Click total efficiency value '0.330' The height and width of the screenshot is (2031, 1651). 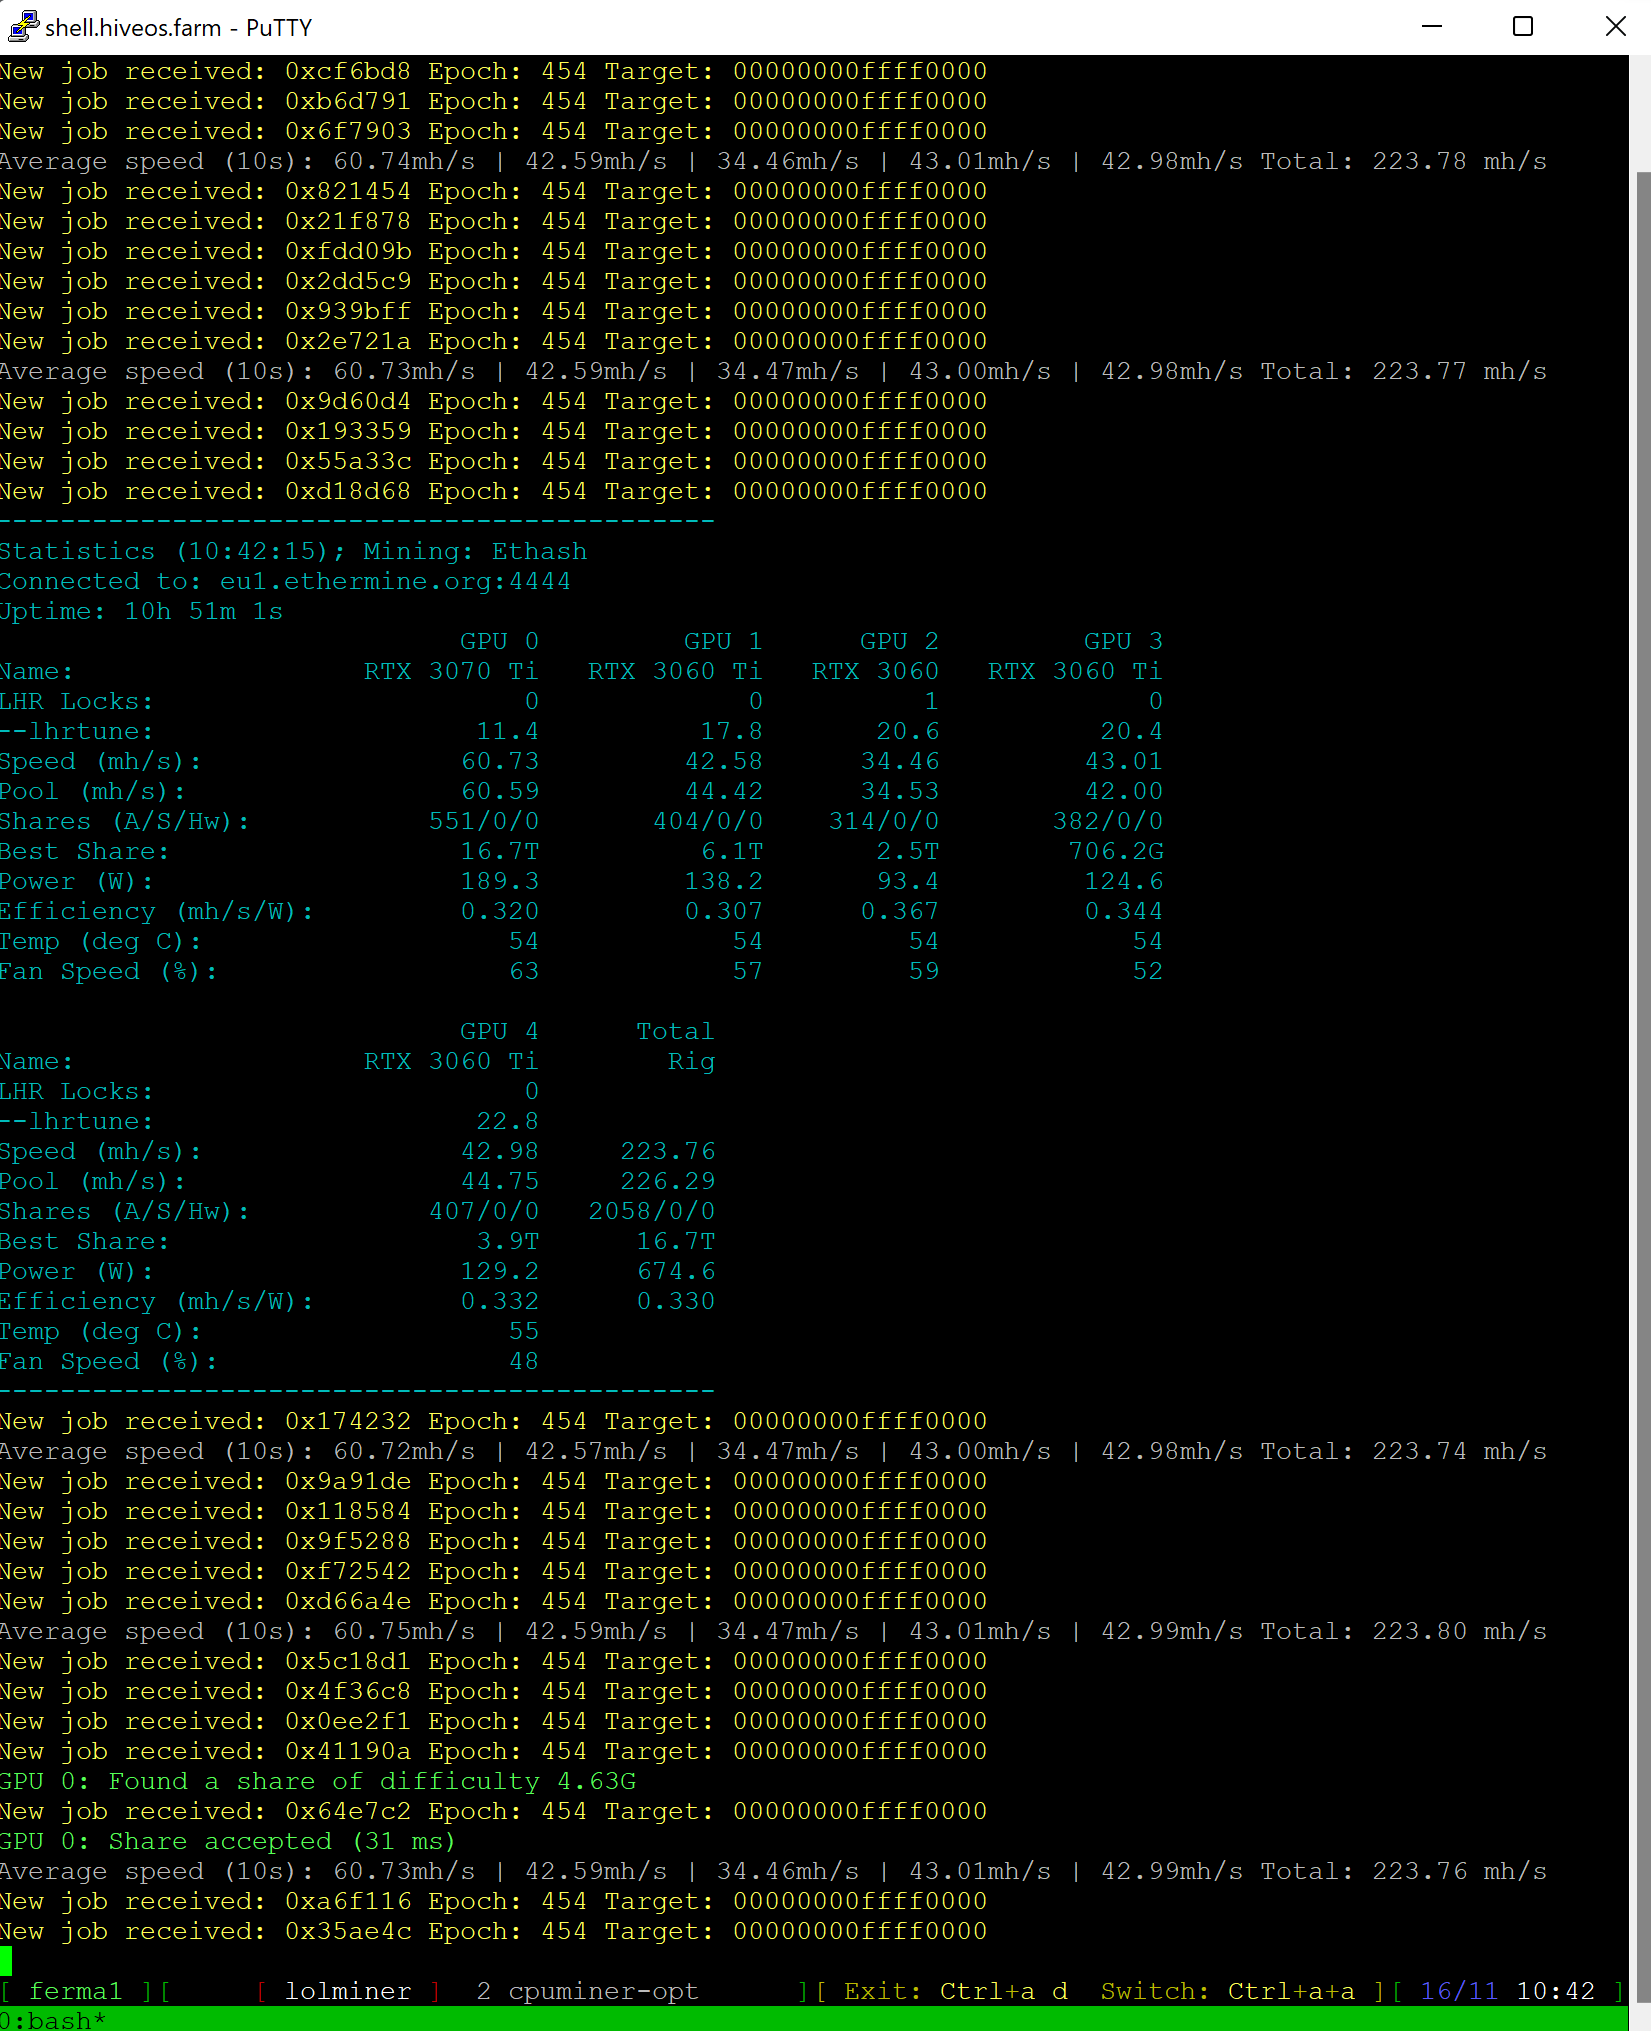pos(675,1301)
